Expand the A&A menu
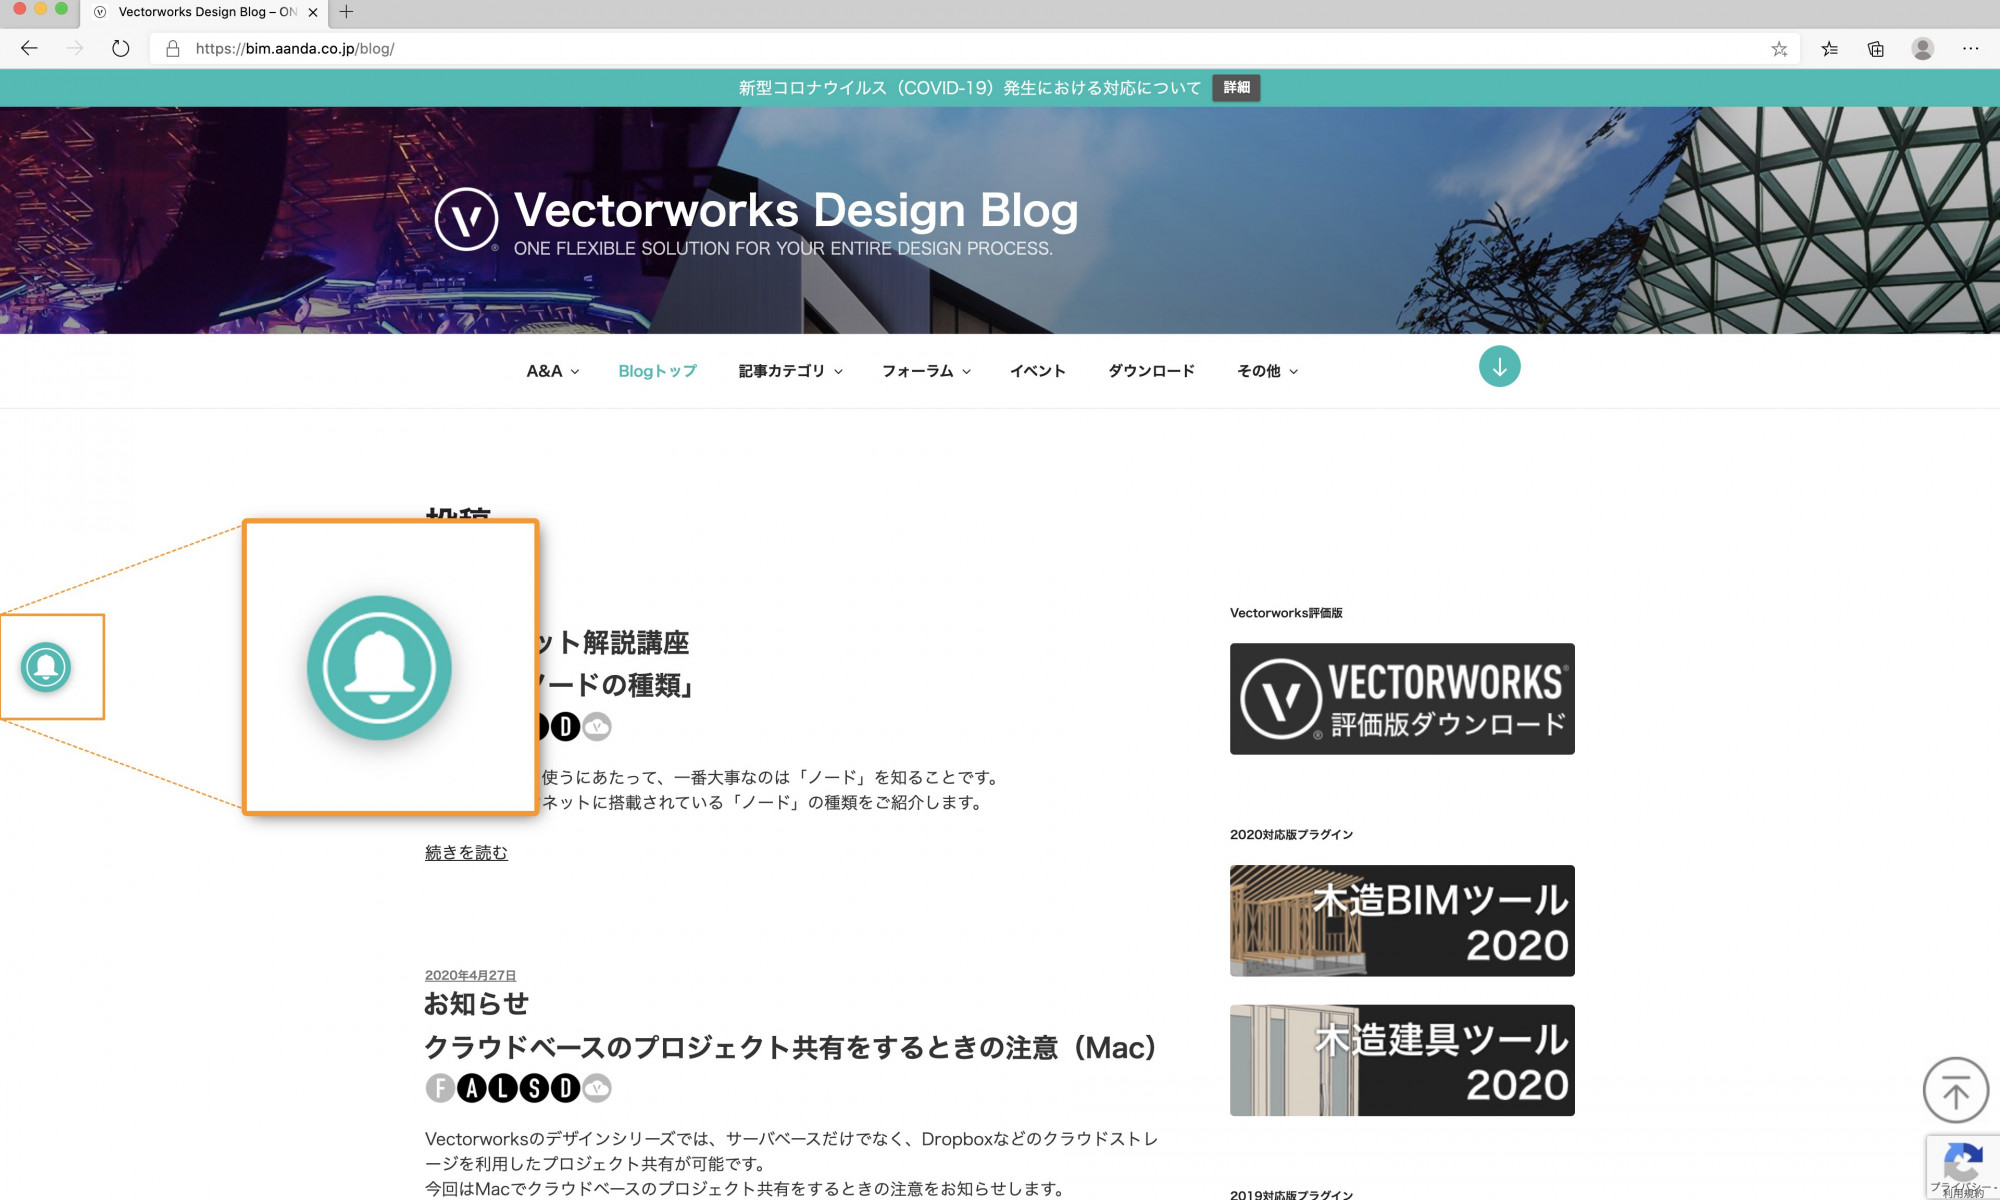 552,371
